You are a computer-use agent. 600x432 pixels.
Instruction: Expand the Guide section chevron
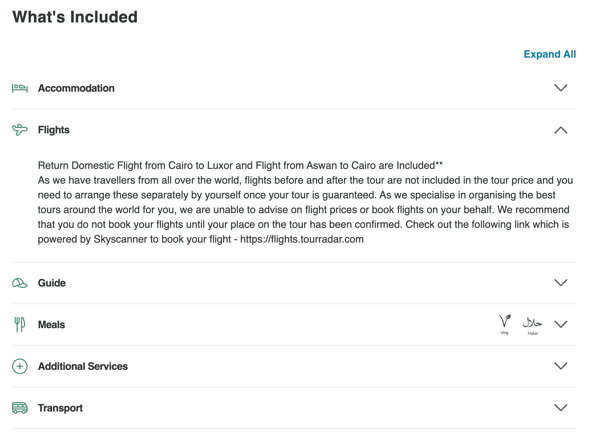point(561,283)
